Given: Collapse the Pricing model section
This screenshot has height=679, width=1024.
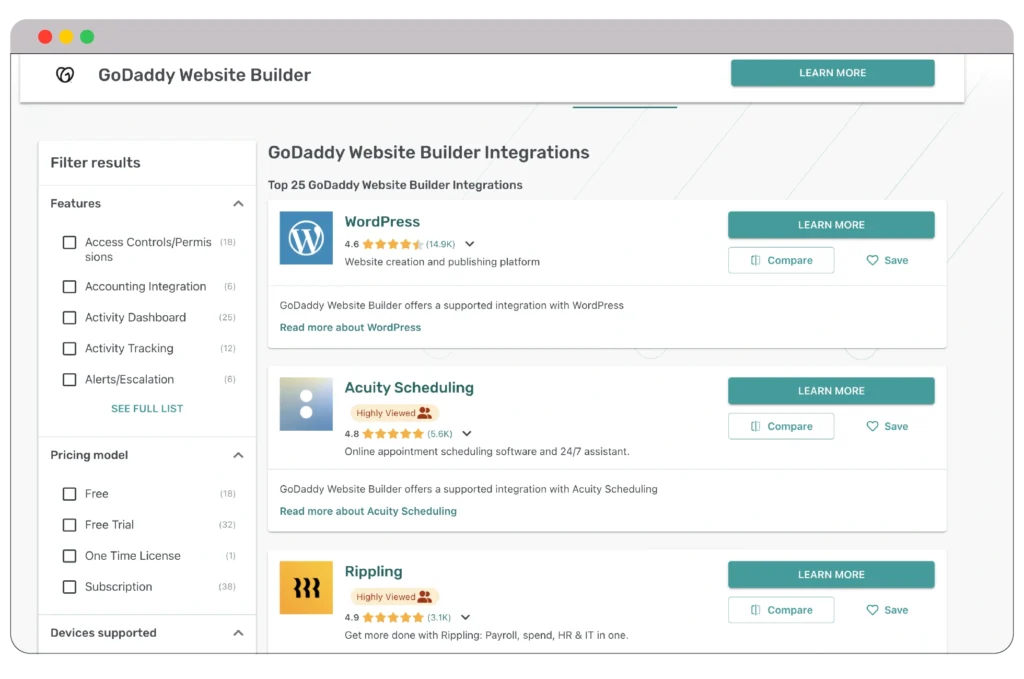Looking at the screenshot, I should (237, 455).
